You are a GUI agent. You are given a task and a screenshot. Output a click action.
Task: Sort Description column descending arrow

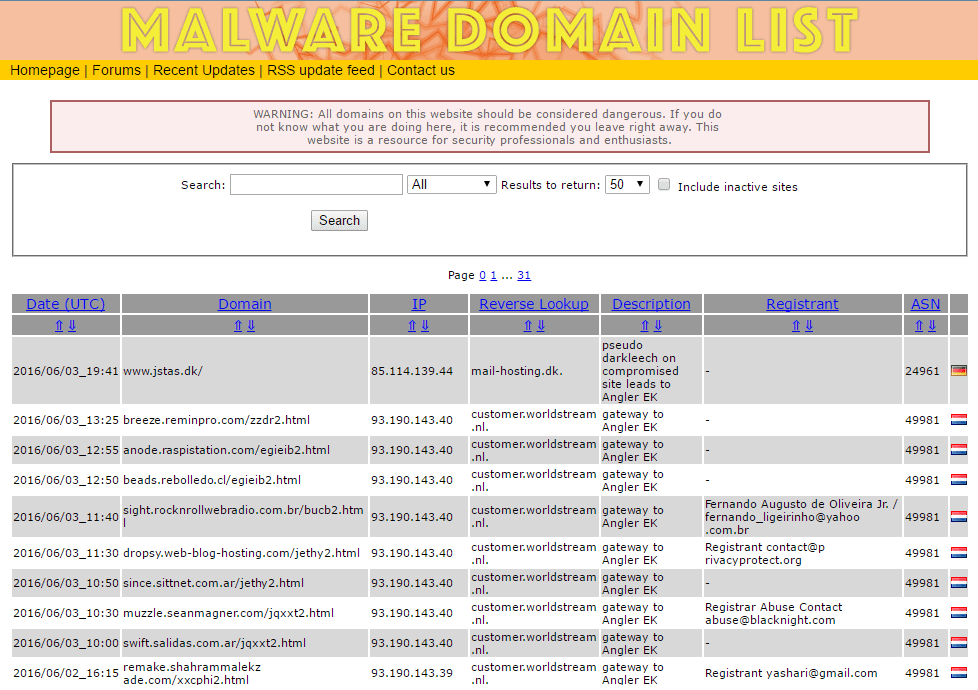coord(657,326)
